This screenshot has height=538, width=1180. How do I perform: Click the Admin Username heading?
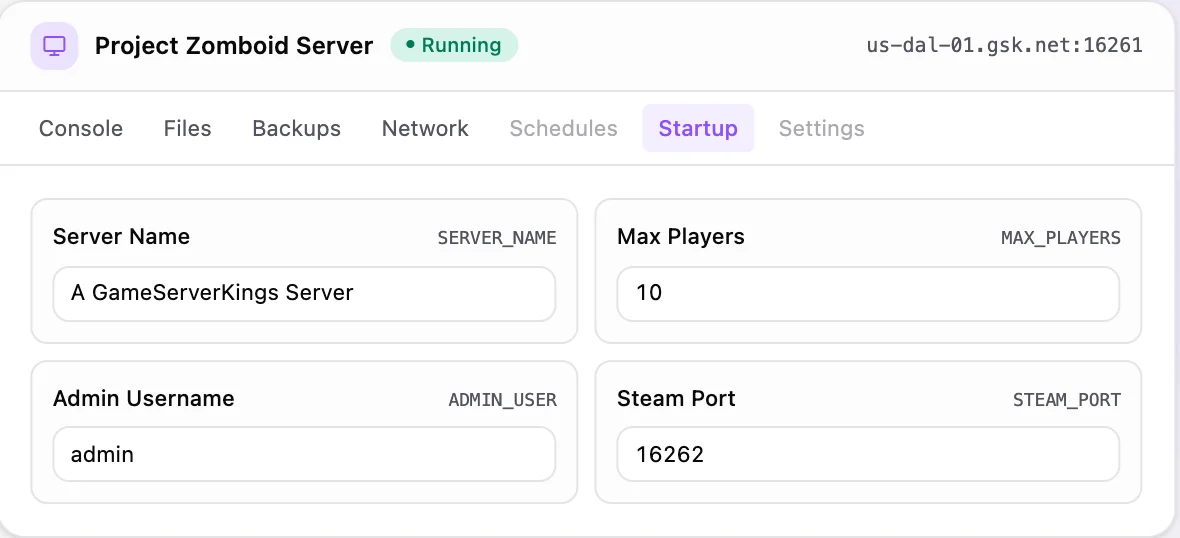144,398
